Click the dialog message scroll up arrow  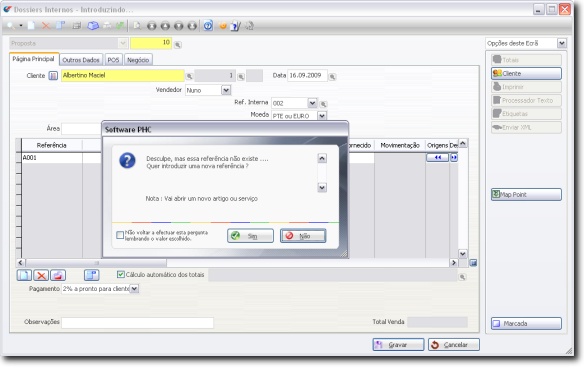322,158
